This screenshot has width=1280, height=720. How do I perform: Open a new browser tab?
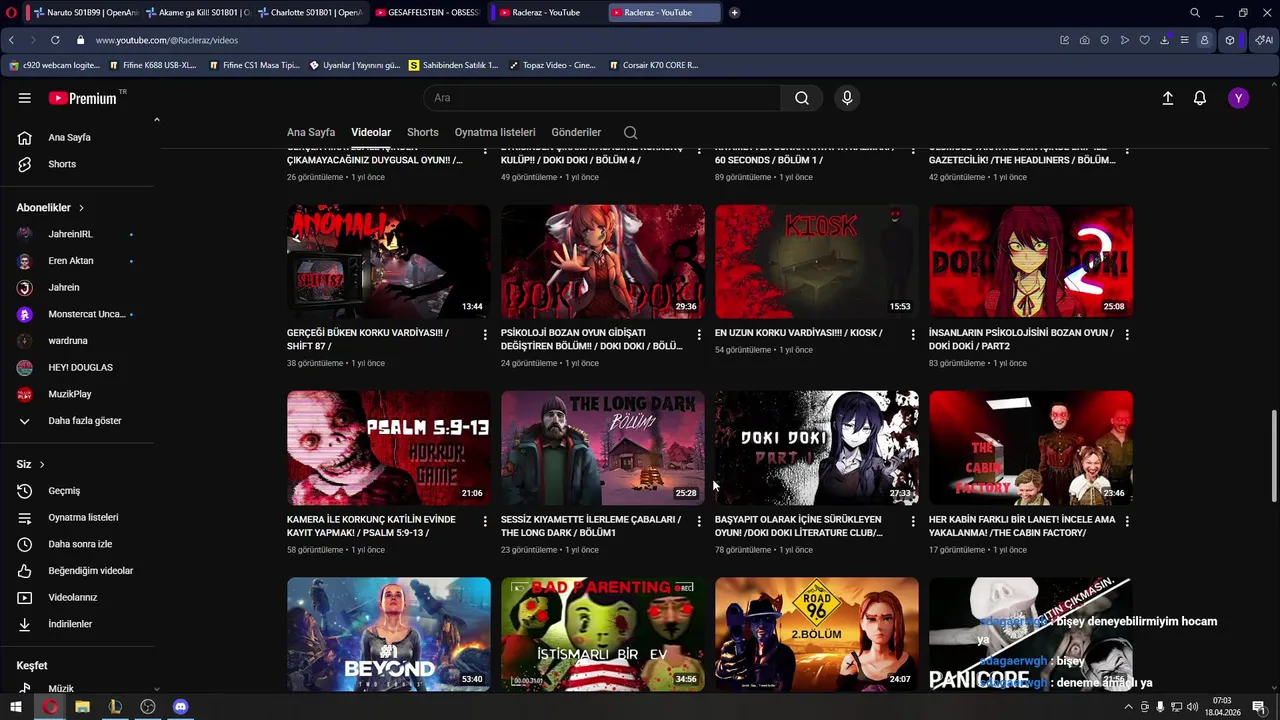coord(734,13)
